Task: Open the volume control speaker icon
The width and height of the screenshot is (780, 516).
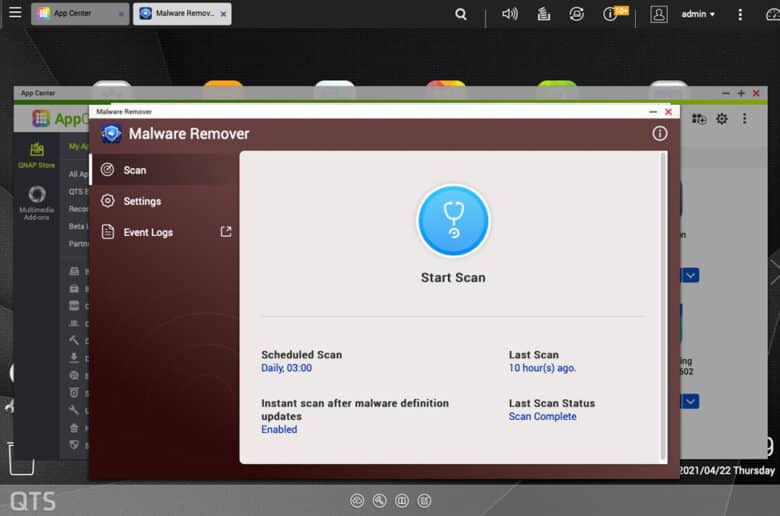Action: 510,14
